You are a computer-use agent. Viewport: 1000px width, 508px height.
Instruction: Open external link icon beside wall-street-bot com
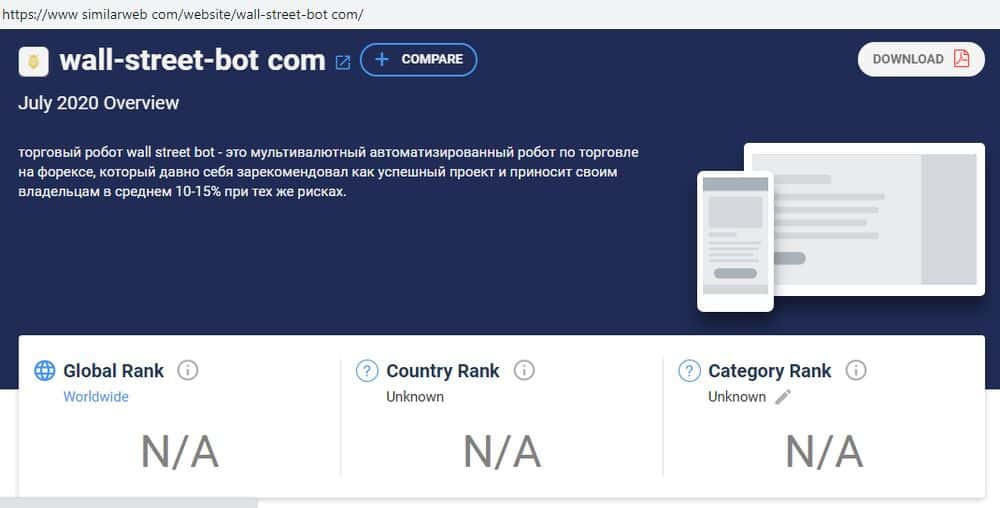343,62
